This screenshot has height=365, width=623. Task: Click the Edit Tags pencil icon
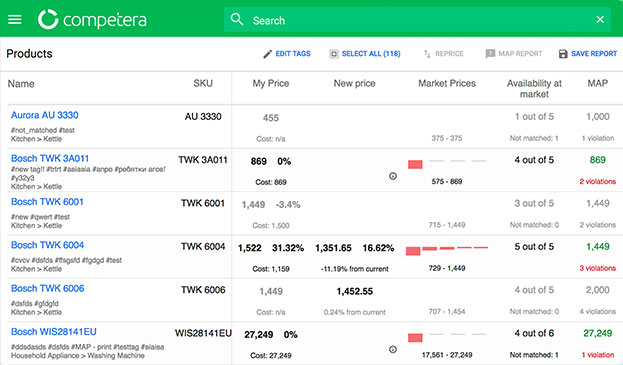(x=267, y=54)
